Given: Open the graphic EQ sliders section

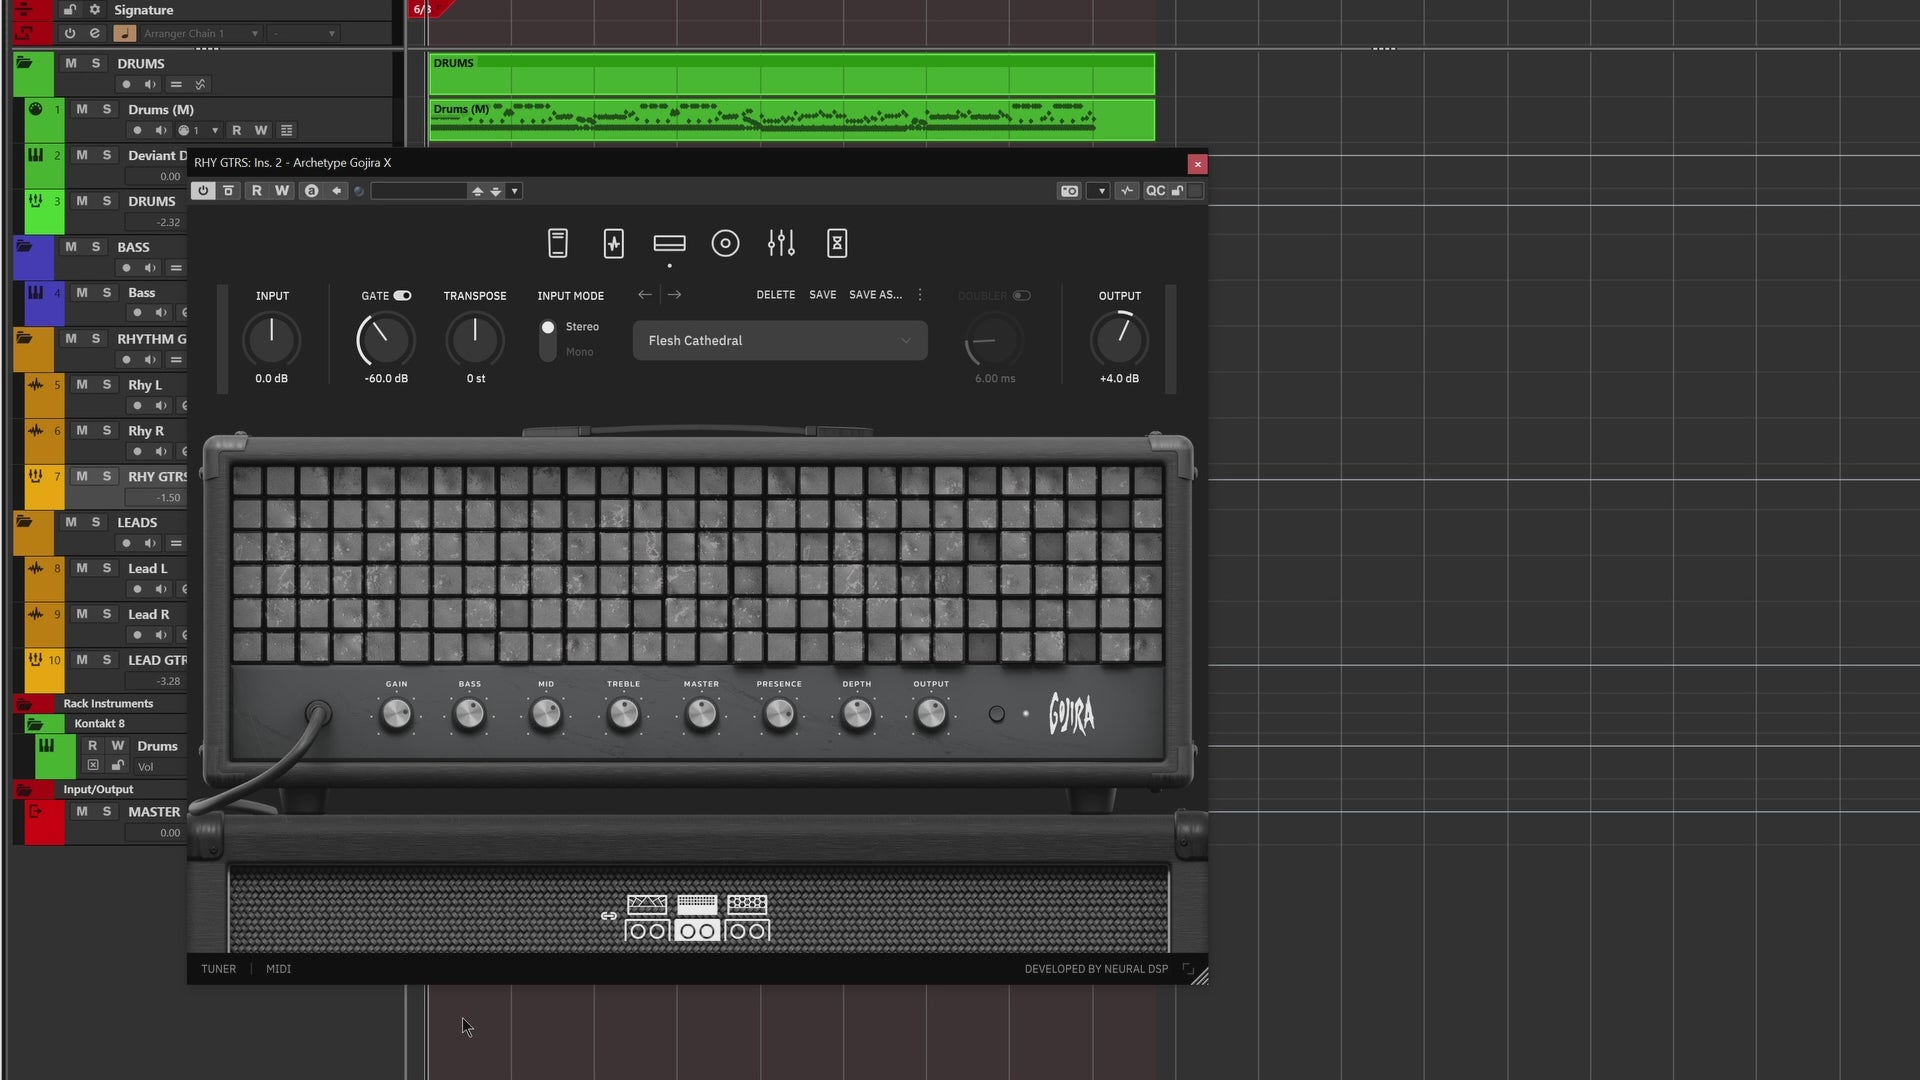Looking at the screenshot, I should click(x=781, y=243).
